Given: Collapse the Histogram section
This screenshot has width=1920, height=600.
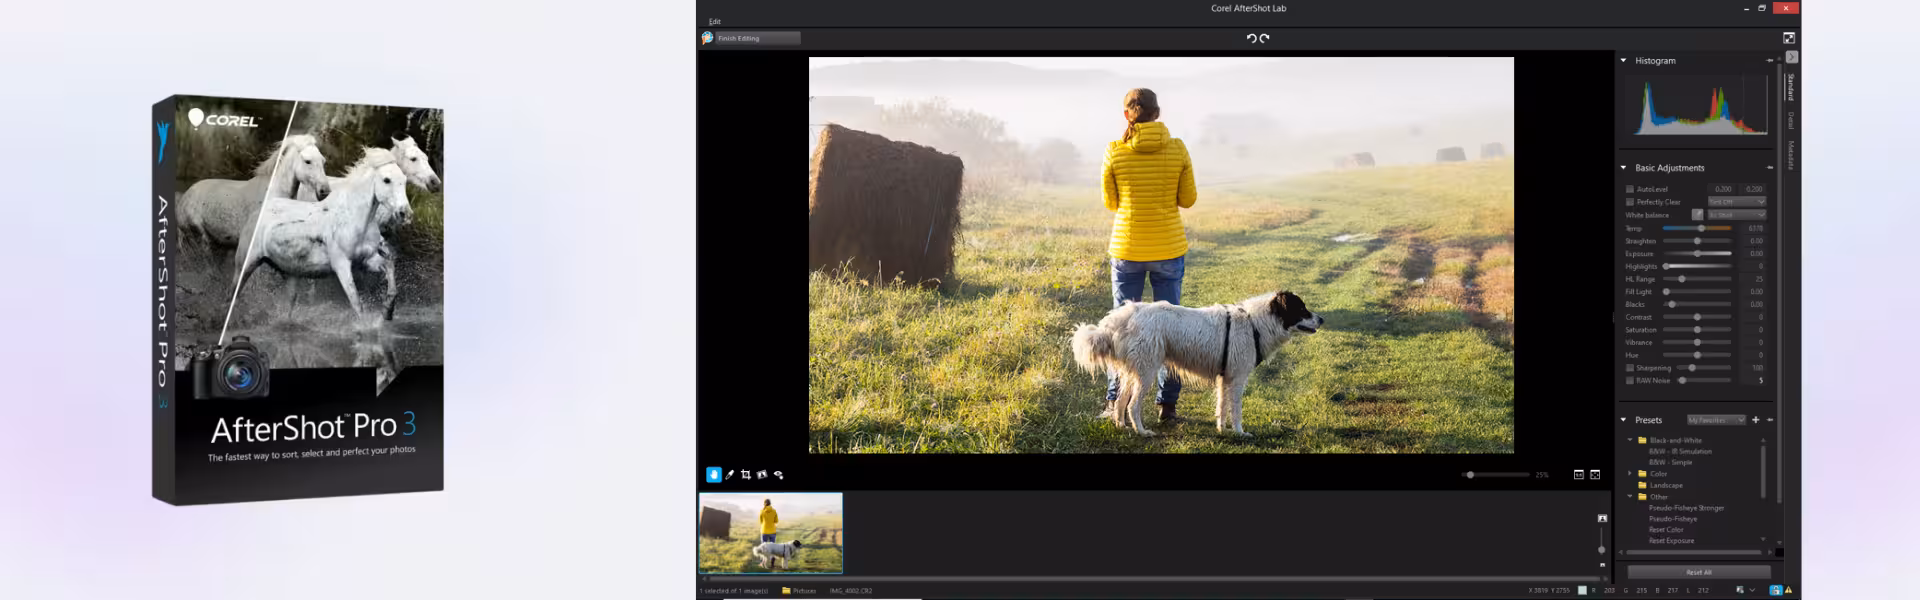Looking at the screenshot, I should pos(1623,61).
